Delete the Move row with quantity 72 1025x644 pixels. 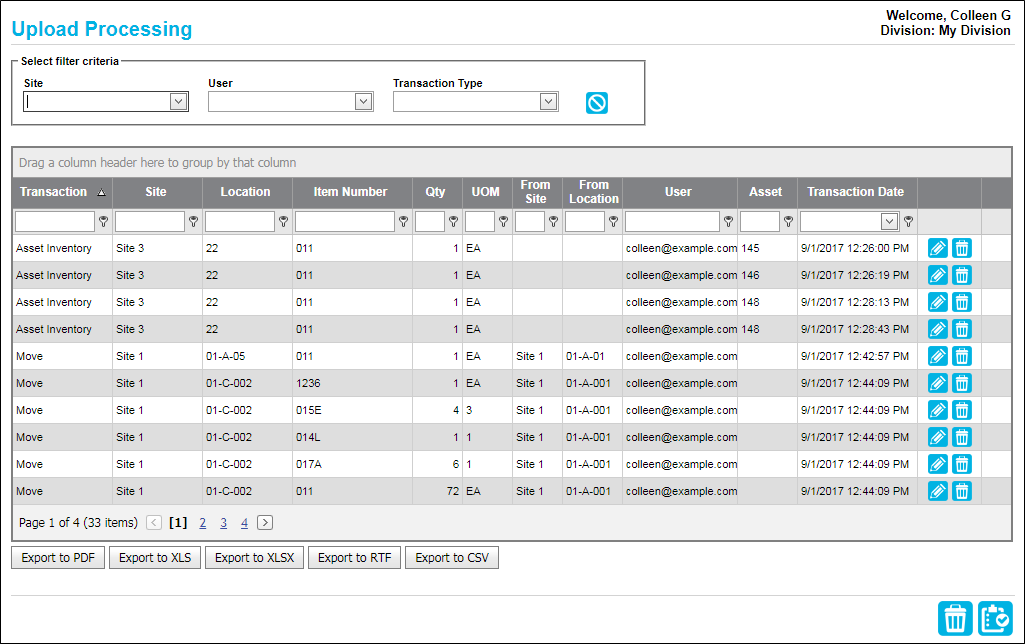962,491
